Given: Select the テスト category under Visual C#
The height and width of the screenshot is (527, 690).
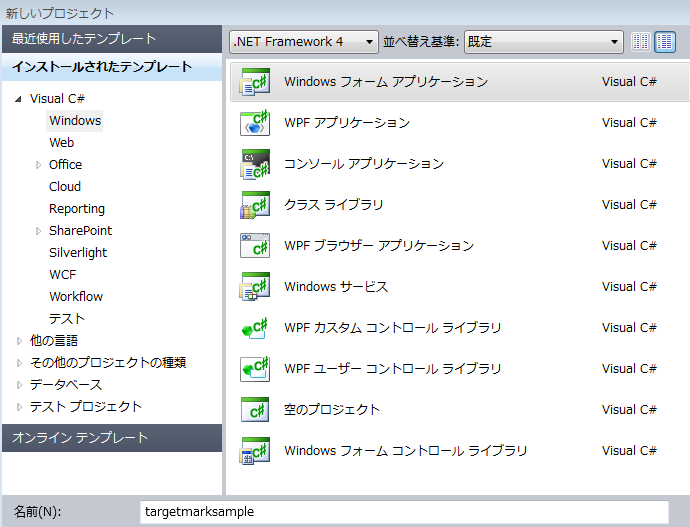Looking at the screenshot, I should pyautogui.click(x=66, y=318).
